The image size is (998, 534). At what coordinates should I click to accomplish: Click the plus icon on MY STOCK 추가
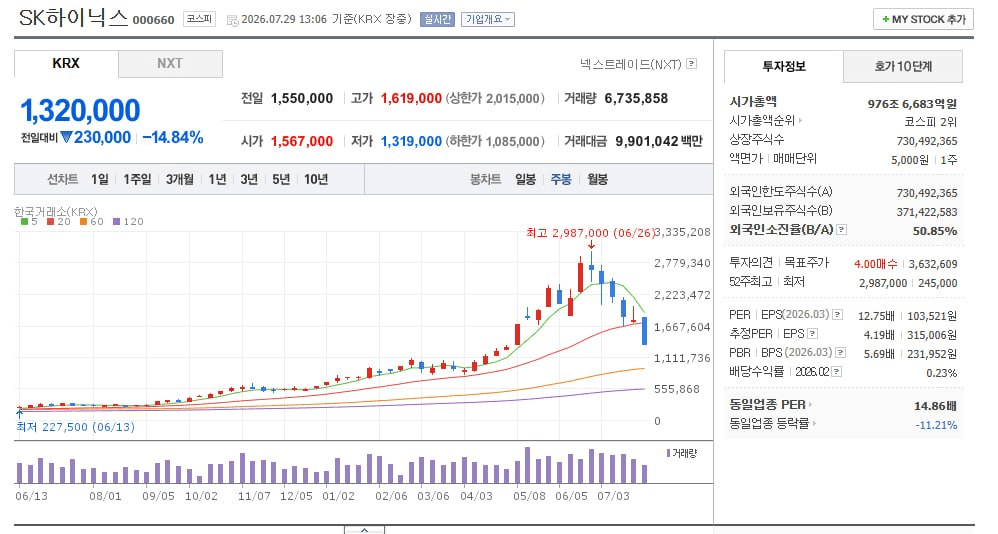pos(885,20)
